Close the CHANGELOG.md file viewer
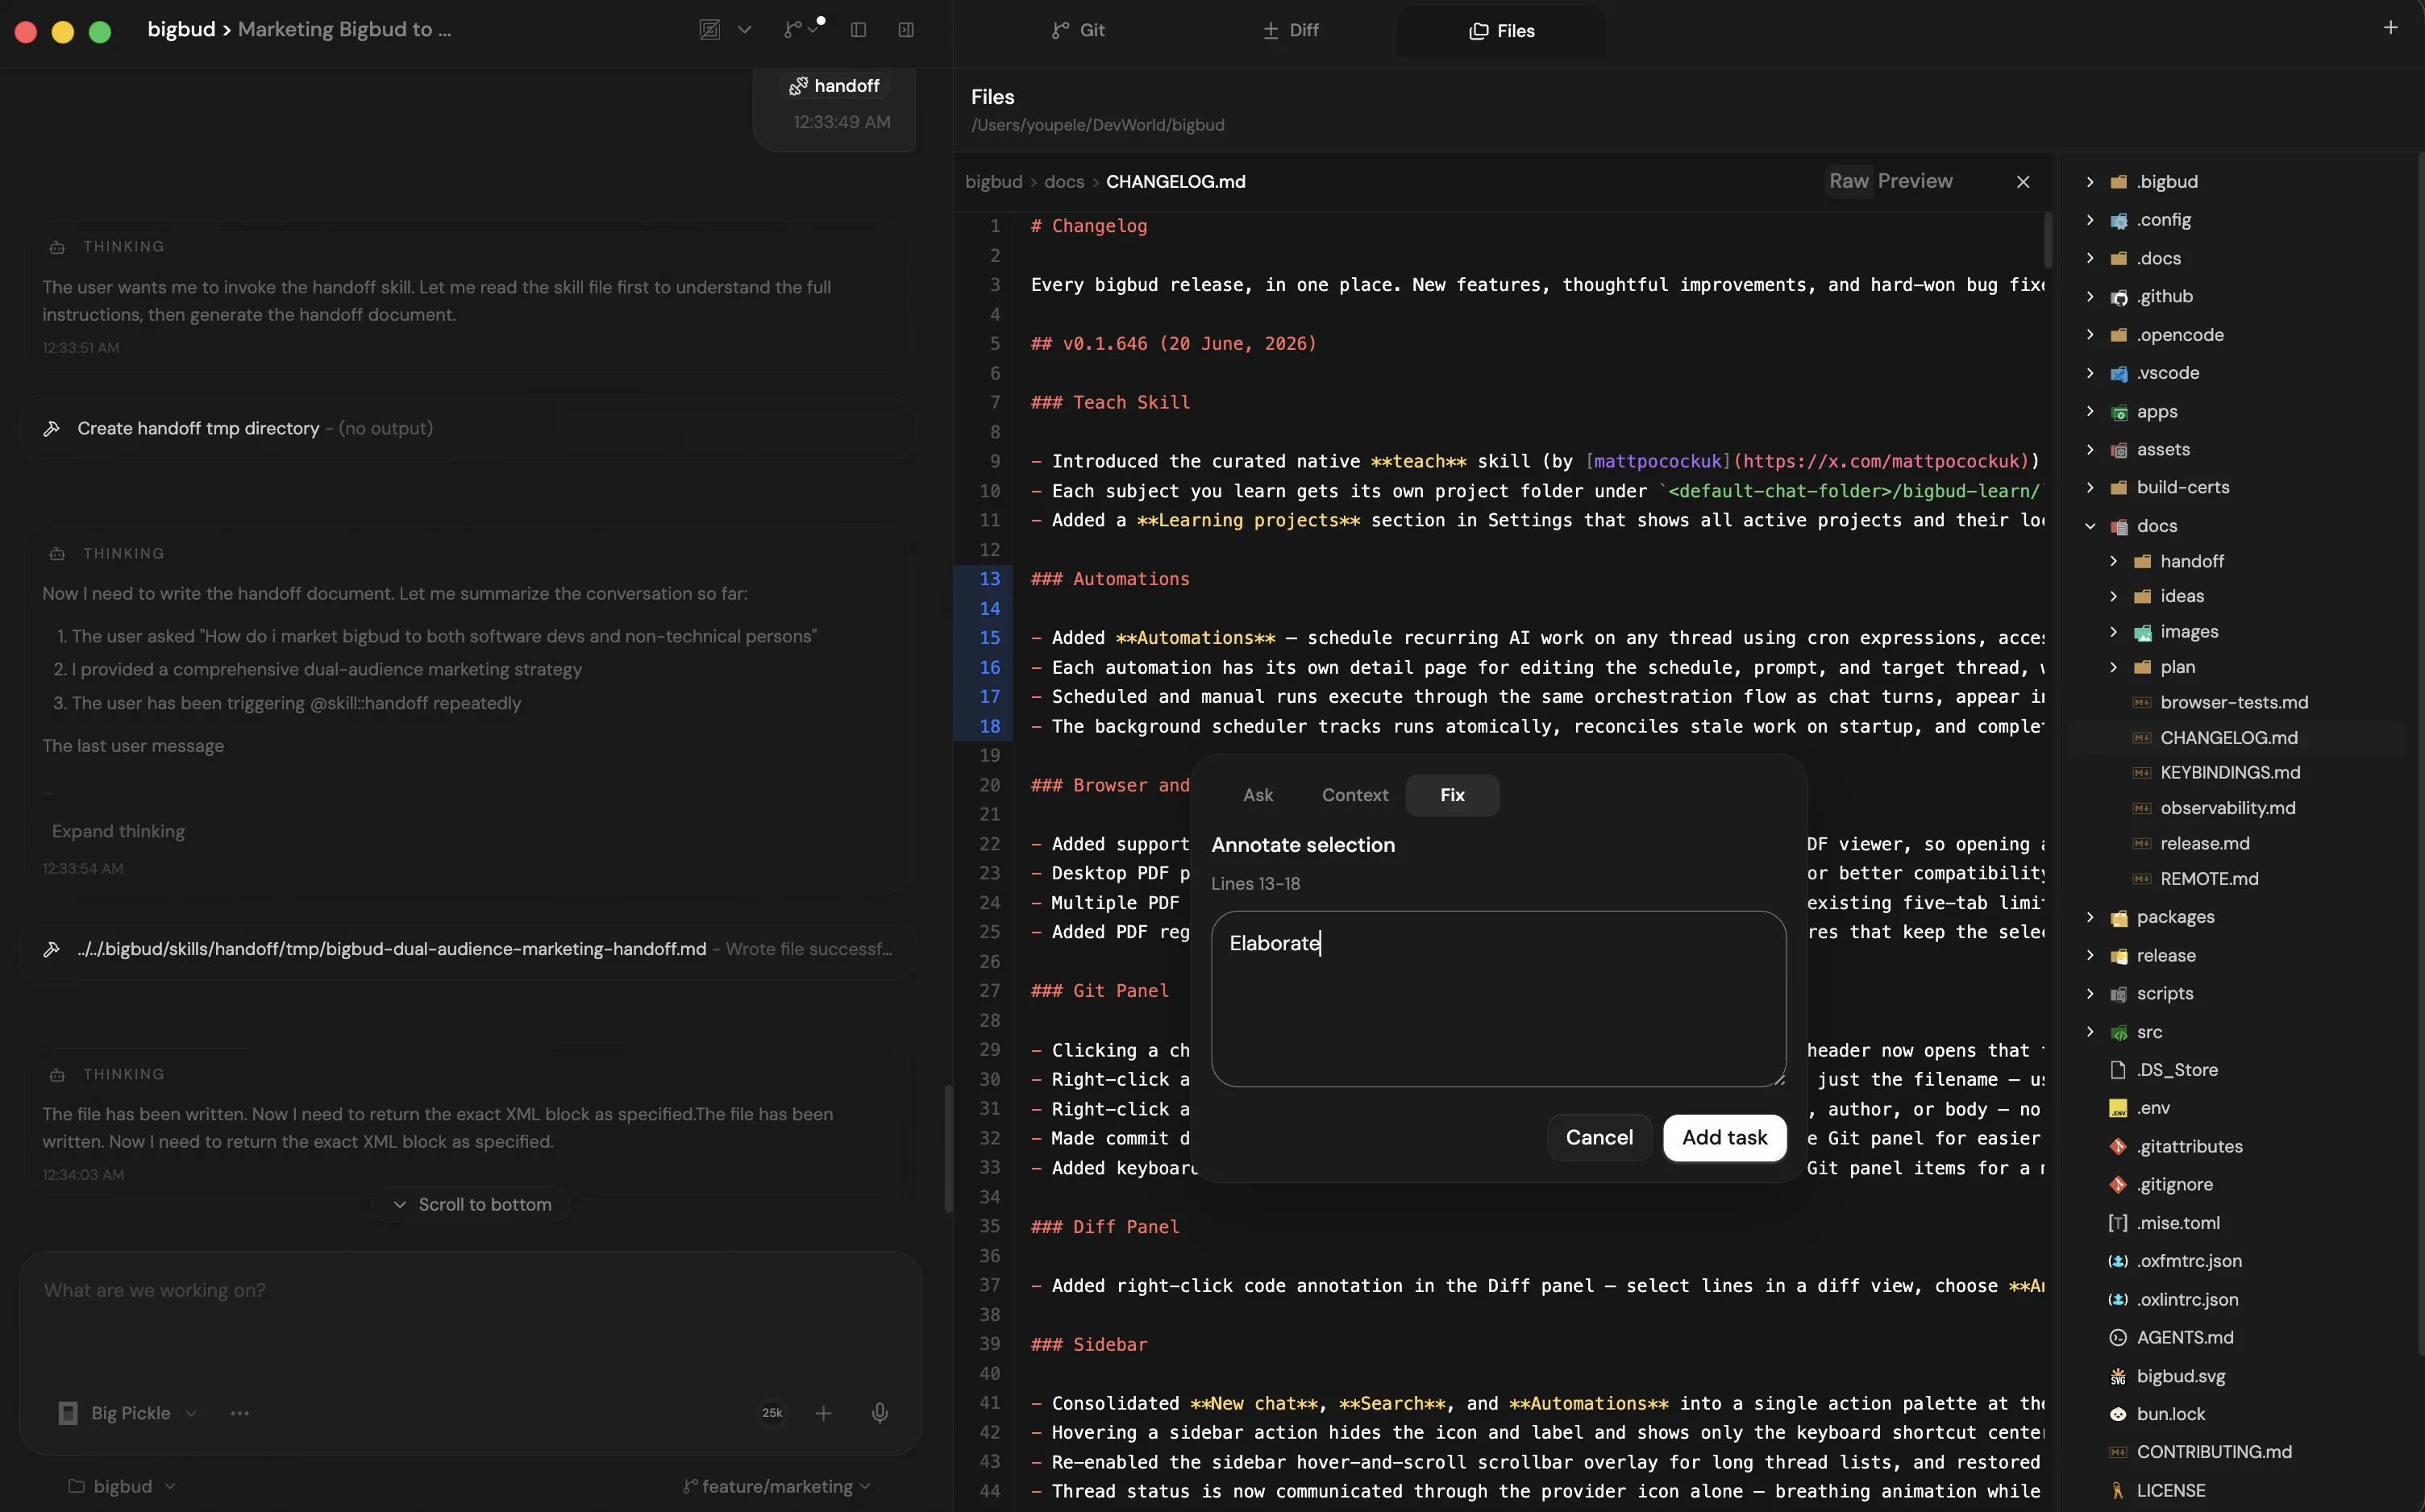This screenshot has height=1512, width=2425. tap(2023, 181)
